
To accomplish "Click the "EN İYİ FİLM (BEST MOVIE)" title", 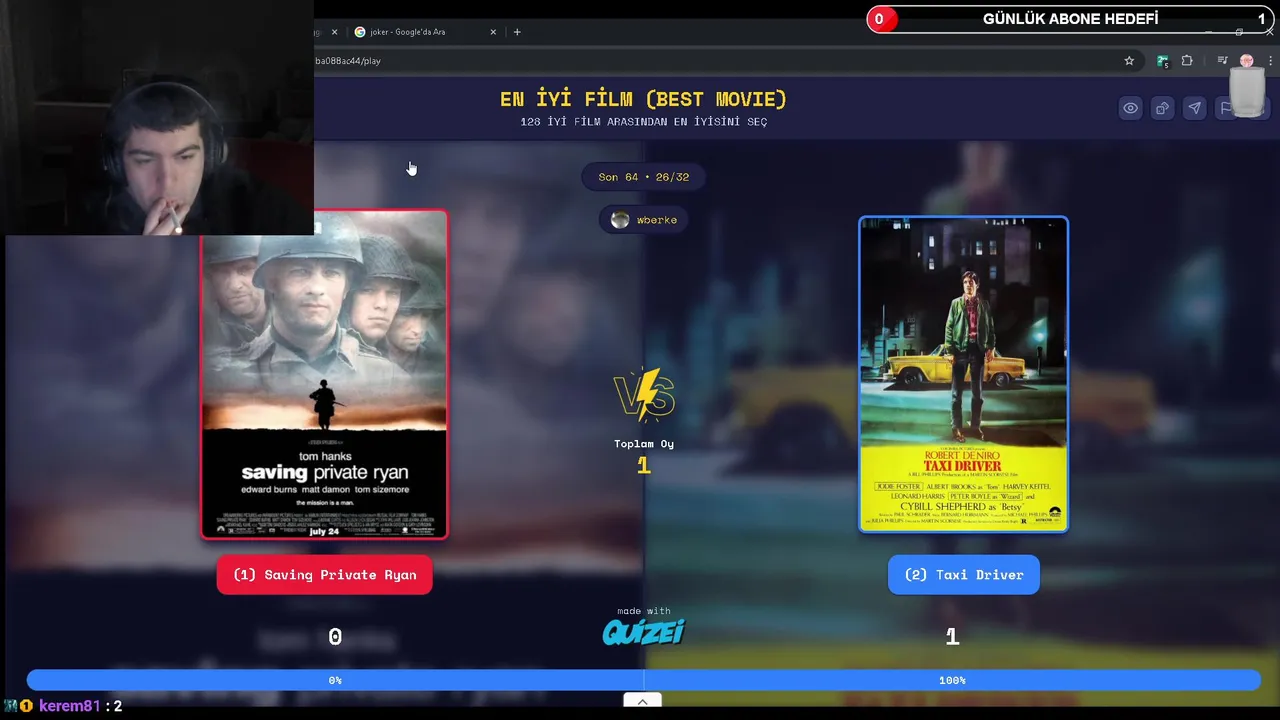I will (x=643, y=99).
